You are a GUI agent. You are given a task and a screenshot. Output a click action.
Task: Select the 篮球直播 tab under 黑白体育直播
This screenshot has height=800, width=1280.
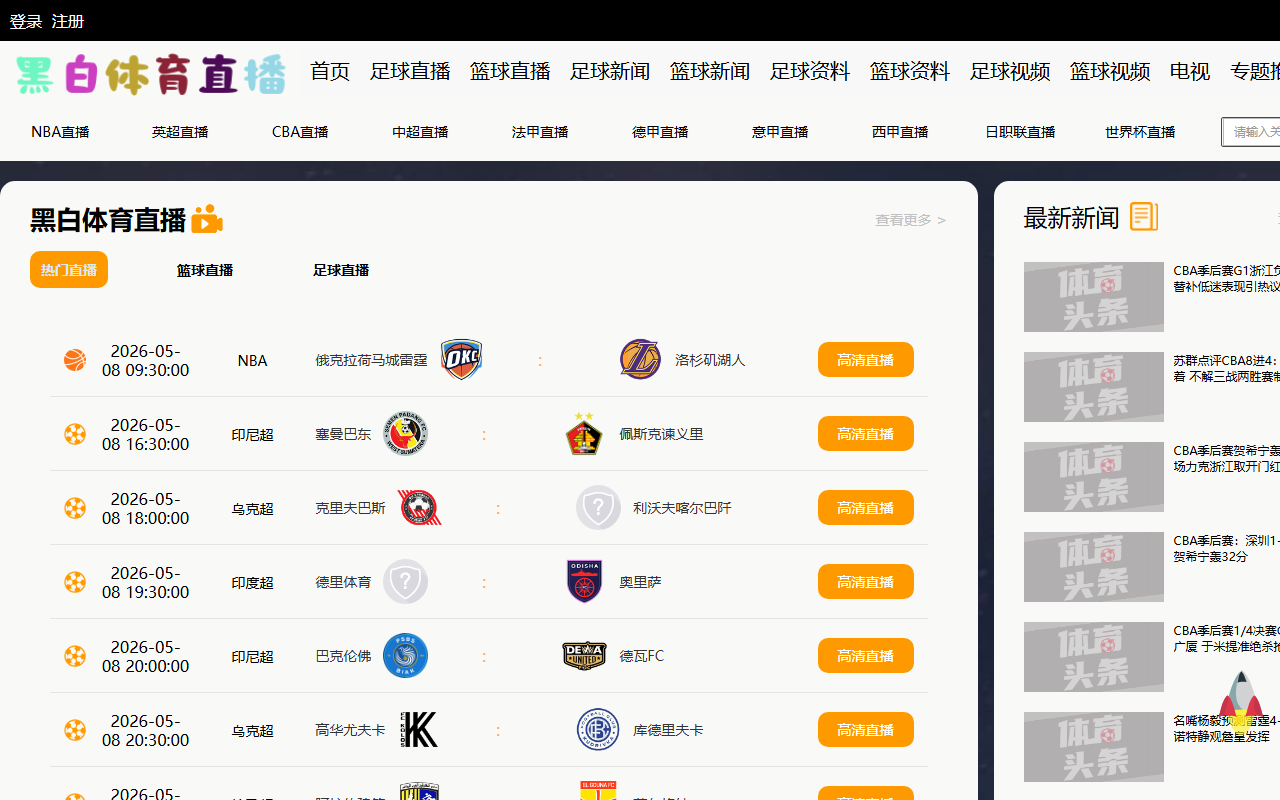pos(205,270)
